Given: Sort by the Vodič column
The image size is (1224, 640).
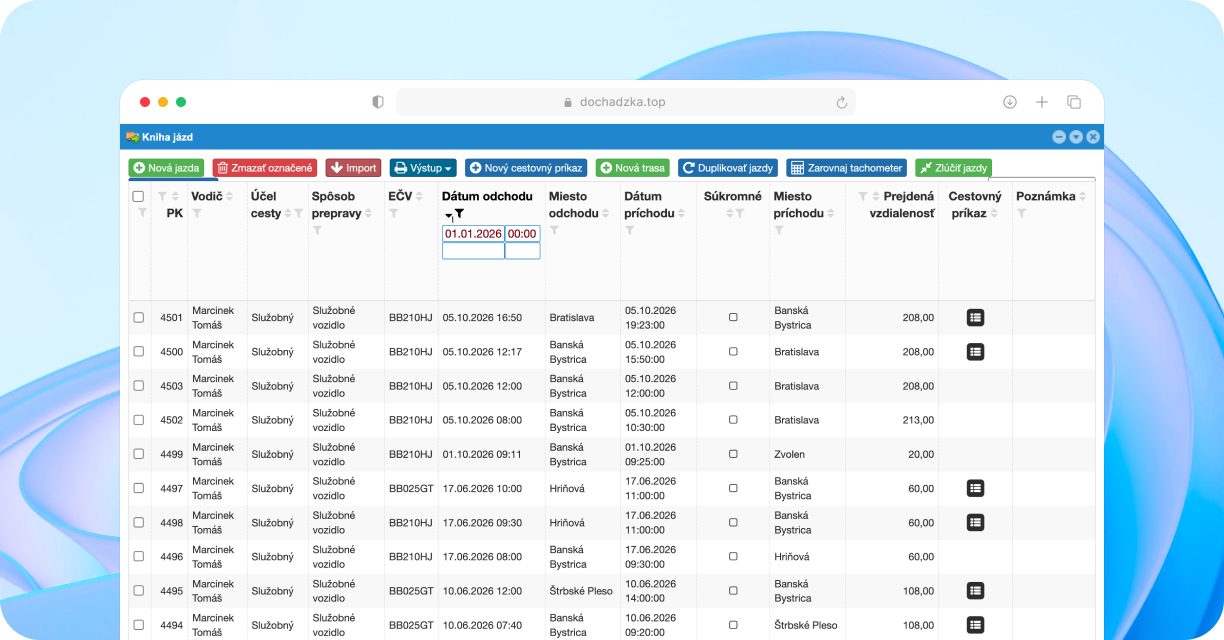Looking at the screenshot, I should pos(229,196).
